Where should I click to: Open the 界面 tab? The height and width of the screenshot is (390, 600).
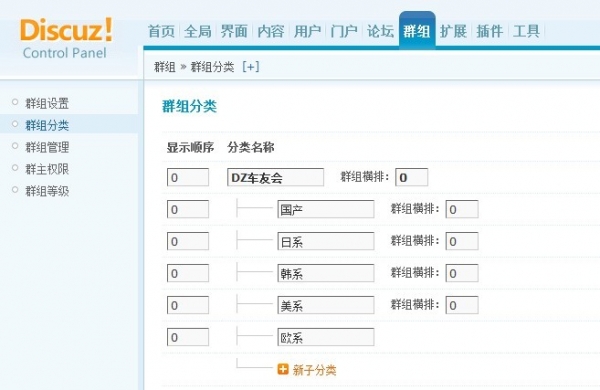tap(234, 31)
